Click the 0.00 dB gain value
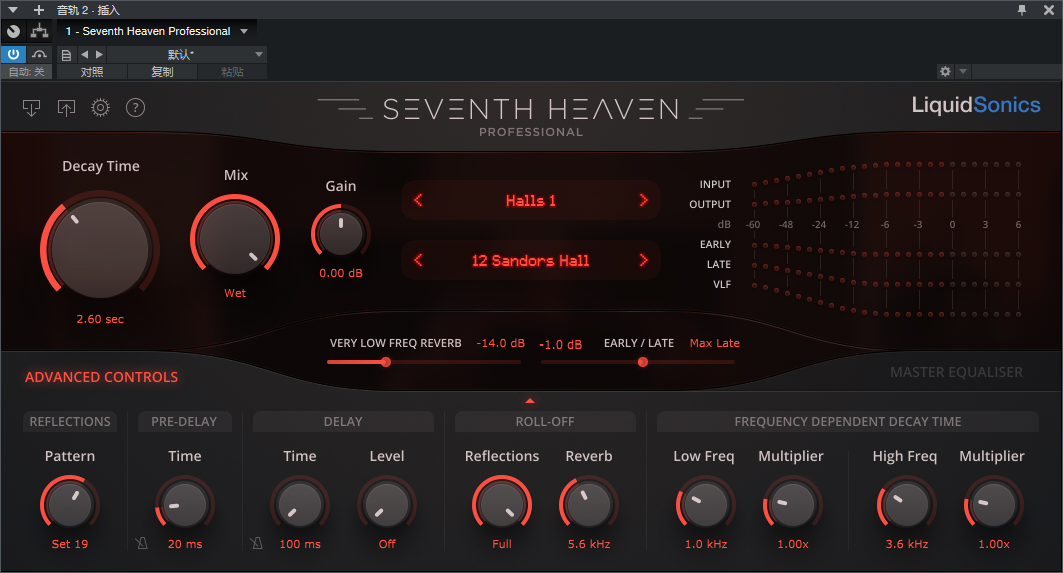 [341, 273]
